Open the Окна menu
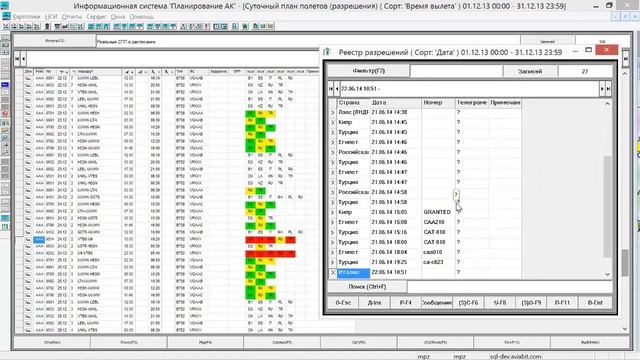This screenshot has height=360, width=640. point(118,17)
